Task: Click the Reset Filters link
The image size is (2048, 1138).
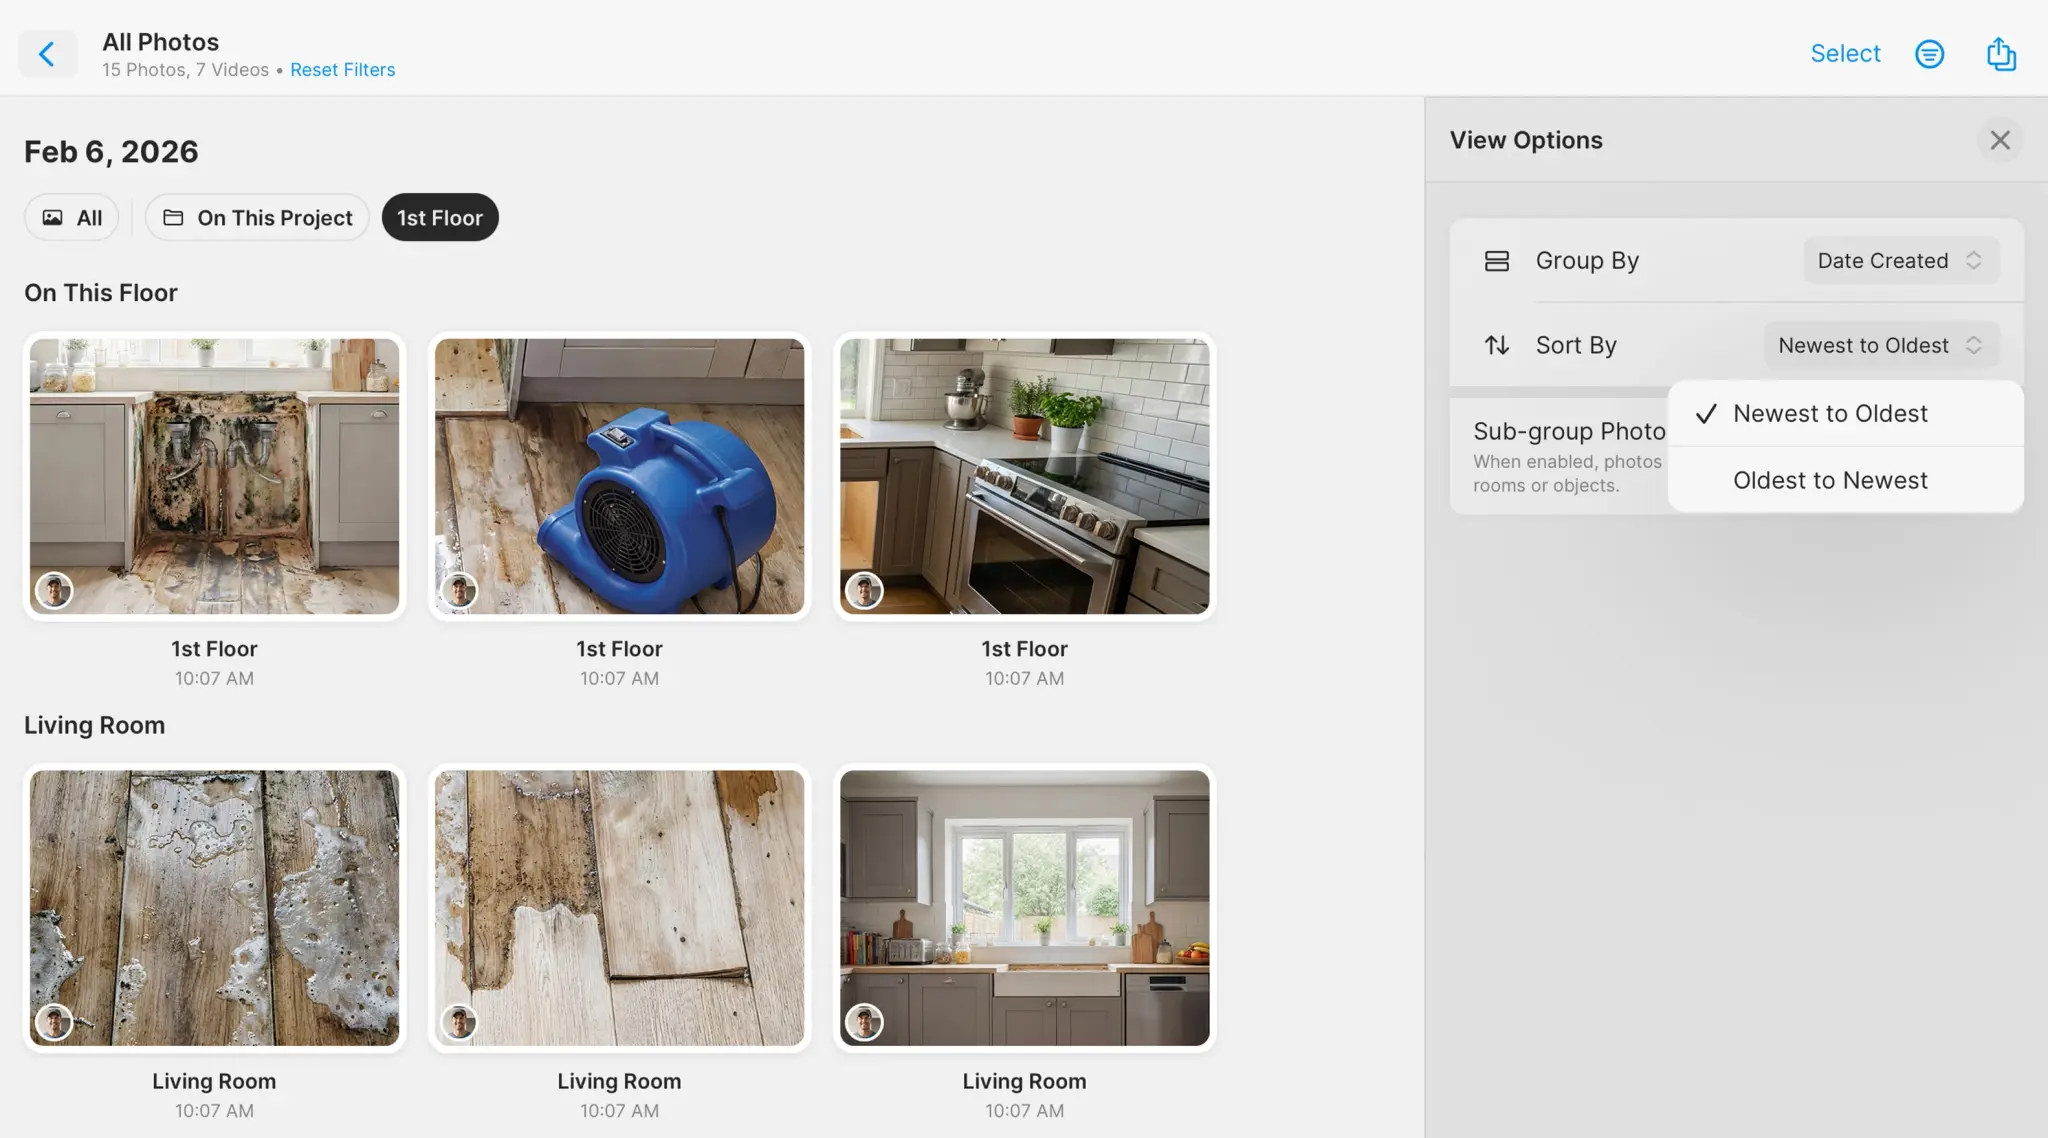Action: click(342, 70)
